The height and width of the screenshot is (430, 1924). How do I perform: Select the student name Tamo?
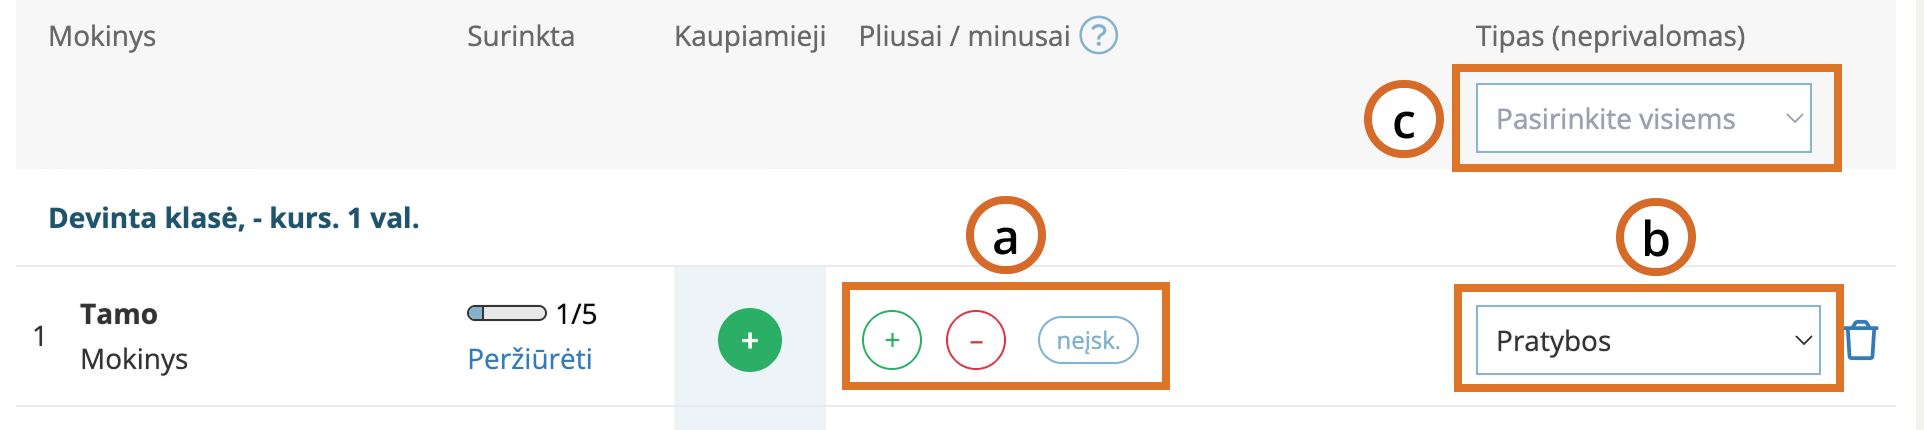(x=119, y=314)
